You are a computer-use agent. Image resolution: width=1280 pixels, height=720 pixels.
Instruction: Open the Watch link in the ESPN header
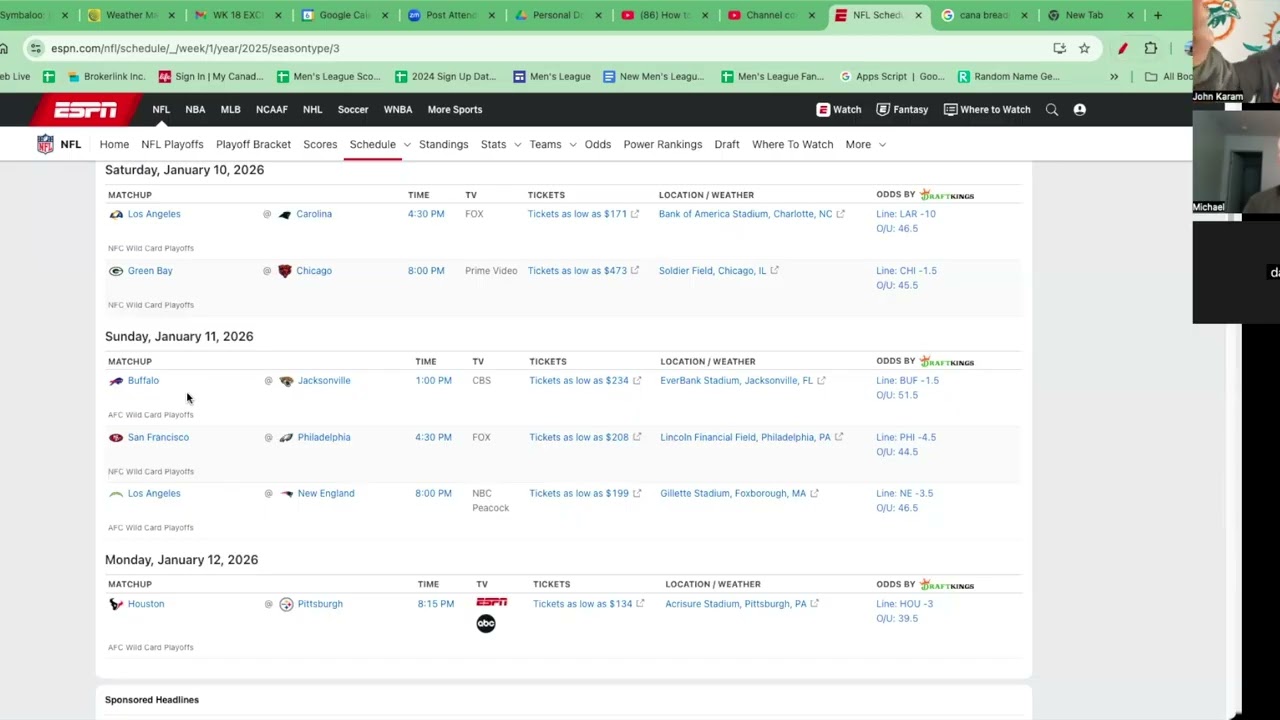[x=838, y=110]
